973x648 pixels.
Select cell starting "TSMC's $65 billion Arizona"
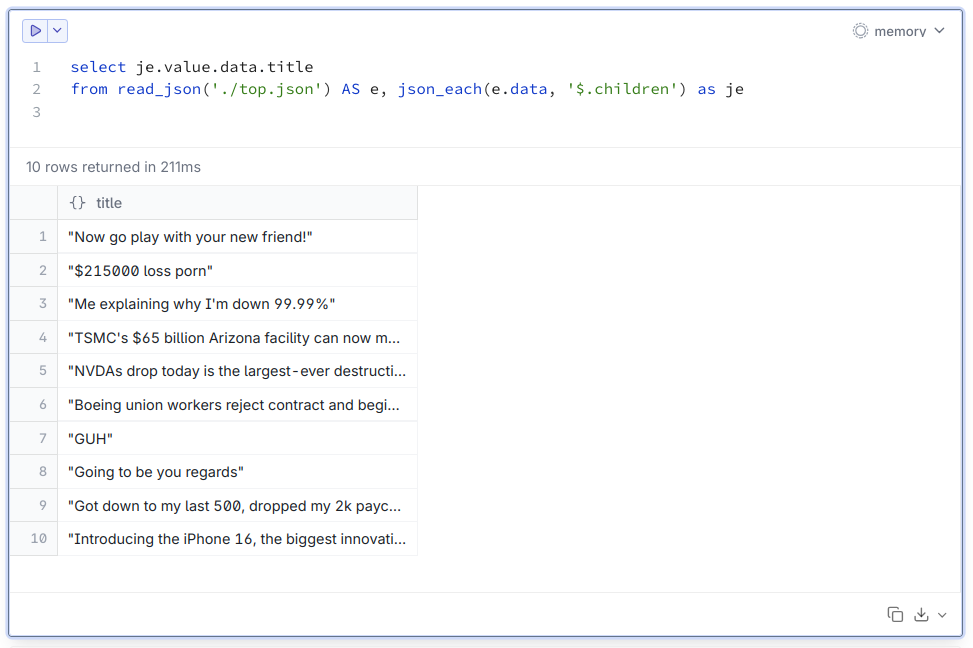(237, 338)
